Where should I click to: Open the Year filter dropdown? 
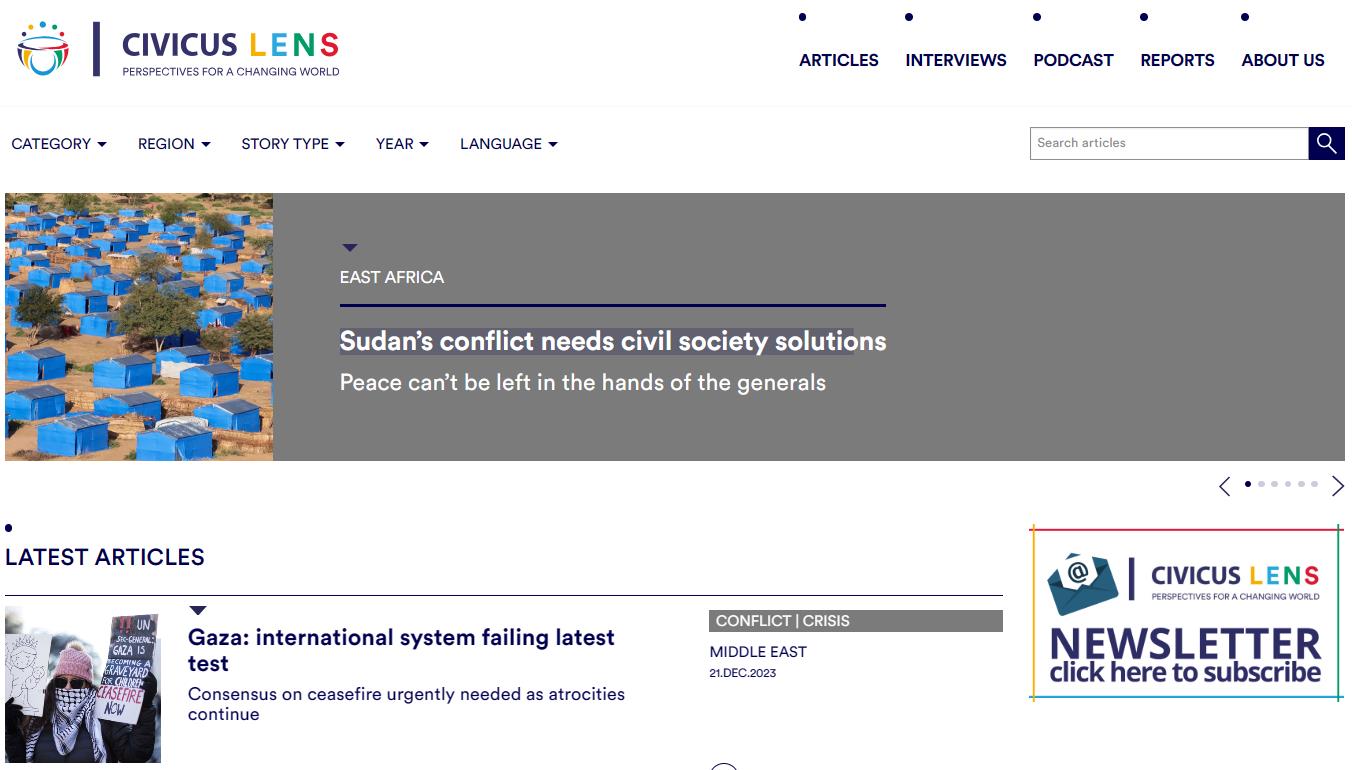pos(402,144)
